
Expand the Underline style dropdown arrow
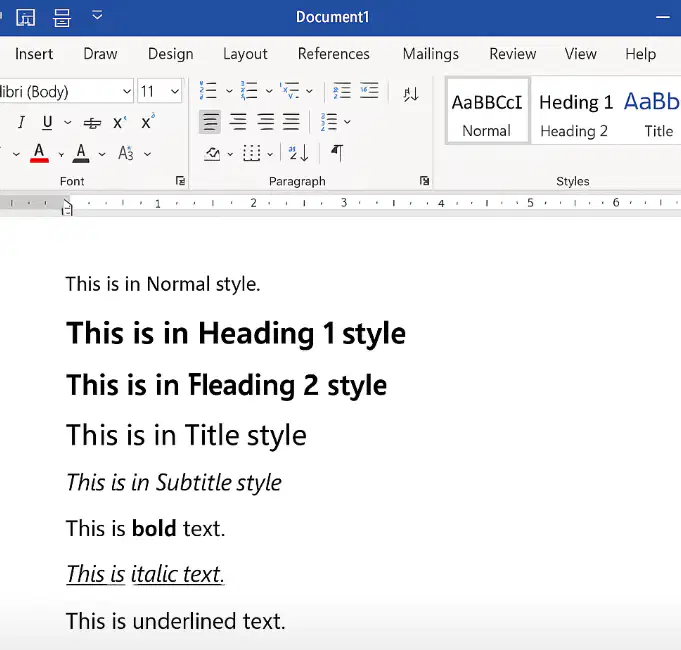coord(68,122)
